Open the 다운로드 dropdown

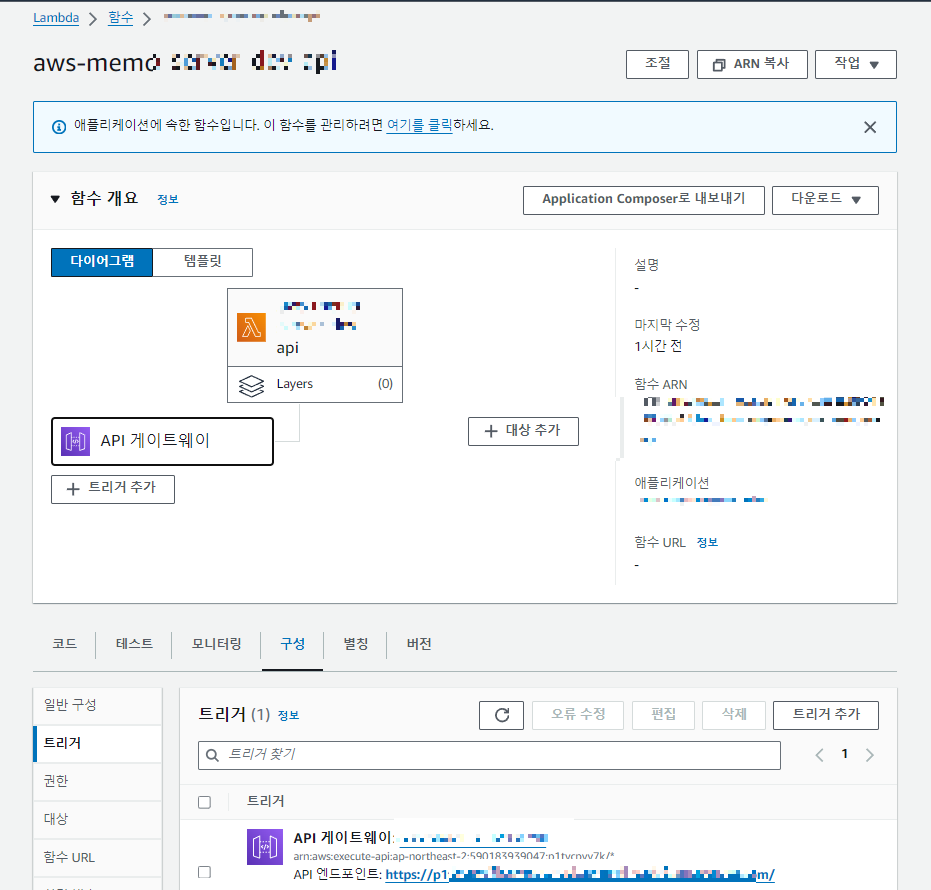[x=825, y=200]
